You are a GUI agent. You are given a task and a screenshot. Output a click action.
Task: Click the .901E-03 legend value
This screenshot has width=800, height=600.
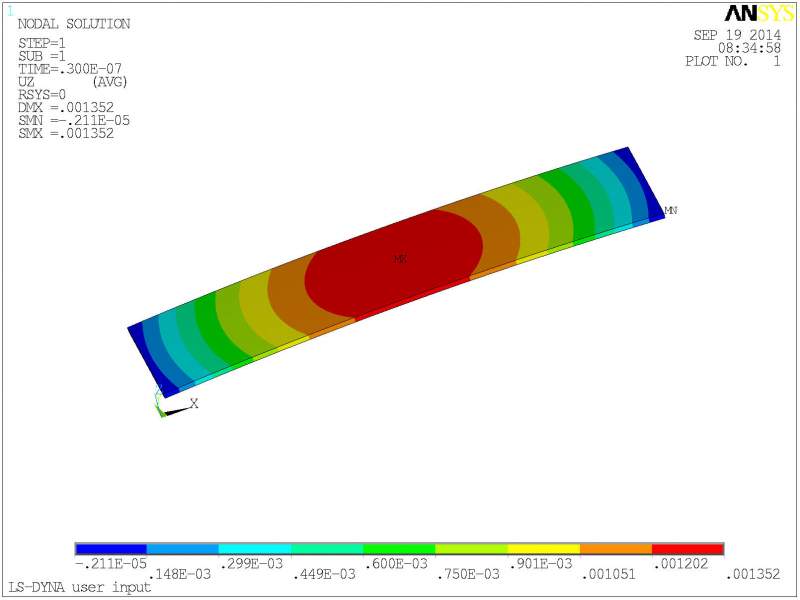pos(541,564)
